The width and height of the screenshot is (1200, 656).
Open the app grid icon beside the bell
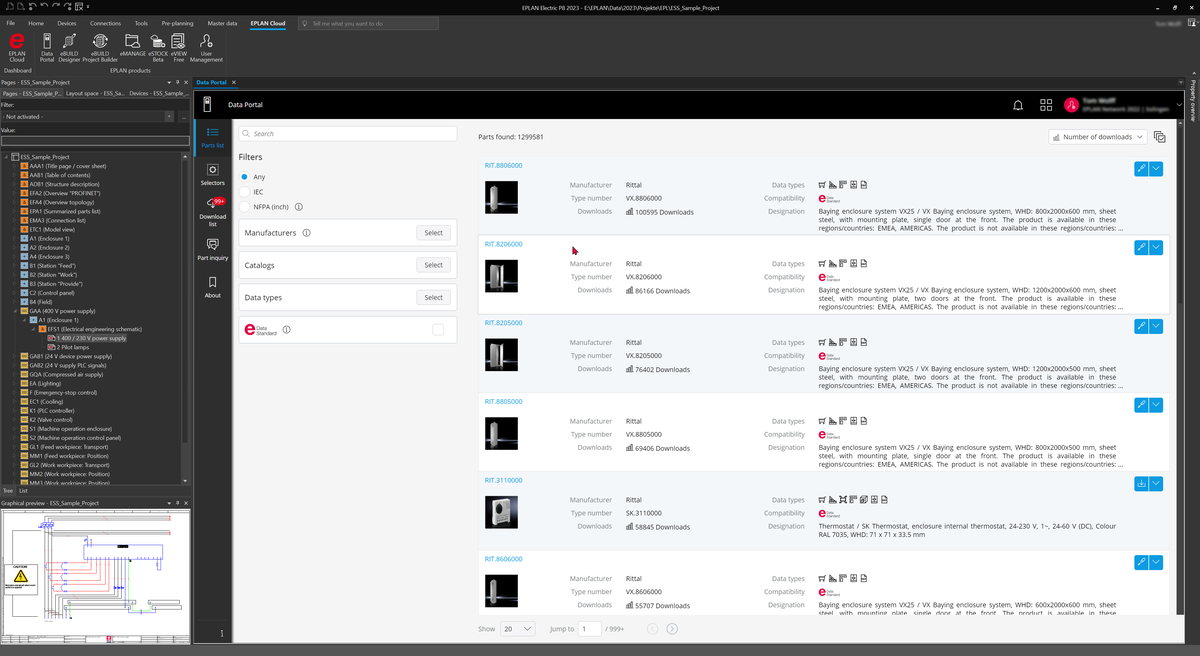(x=1046, y=105)
